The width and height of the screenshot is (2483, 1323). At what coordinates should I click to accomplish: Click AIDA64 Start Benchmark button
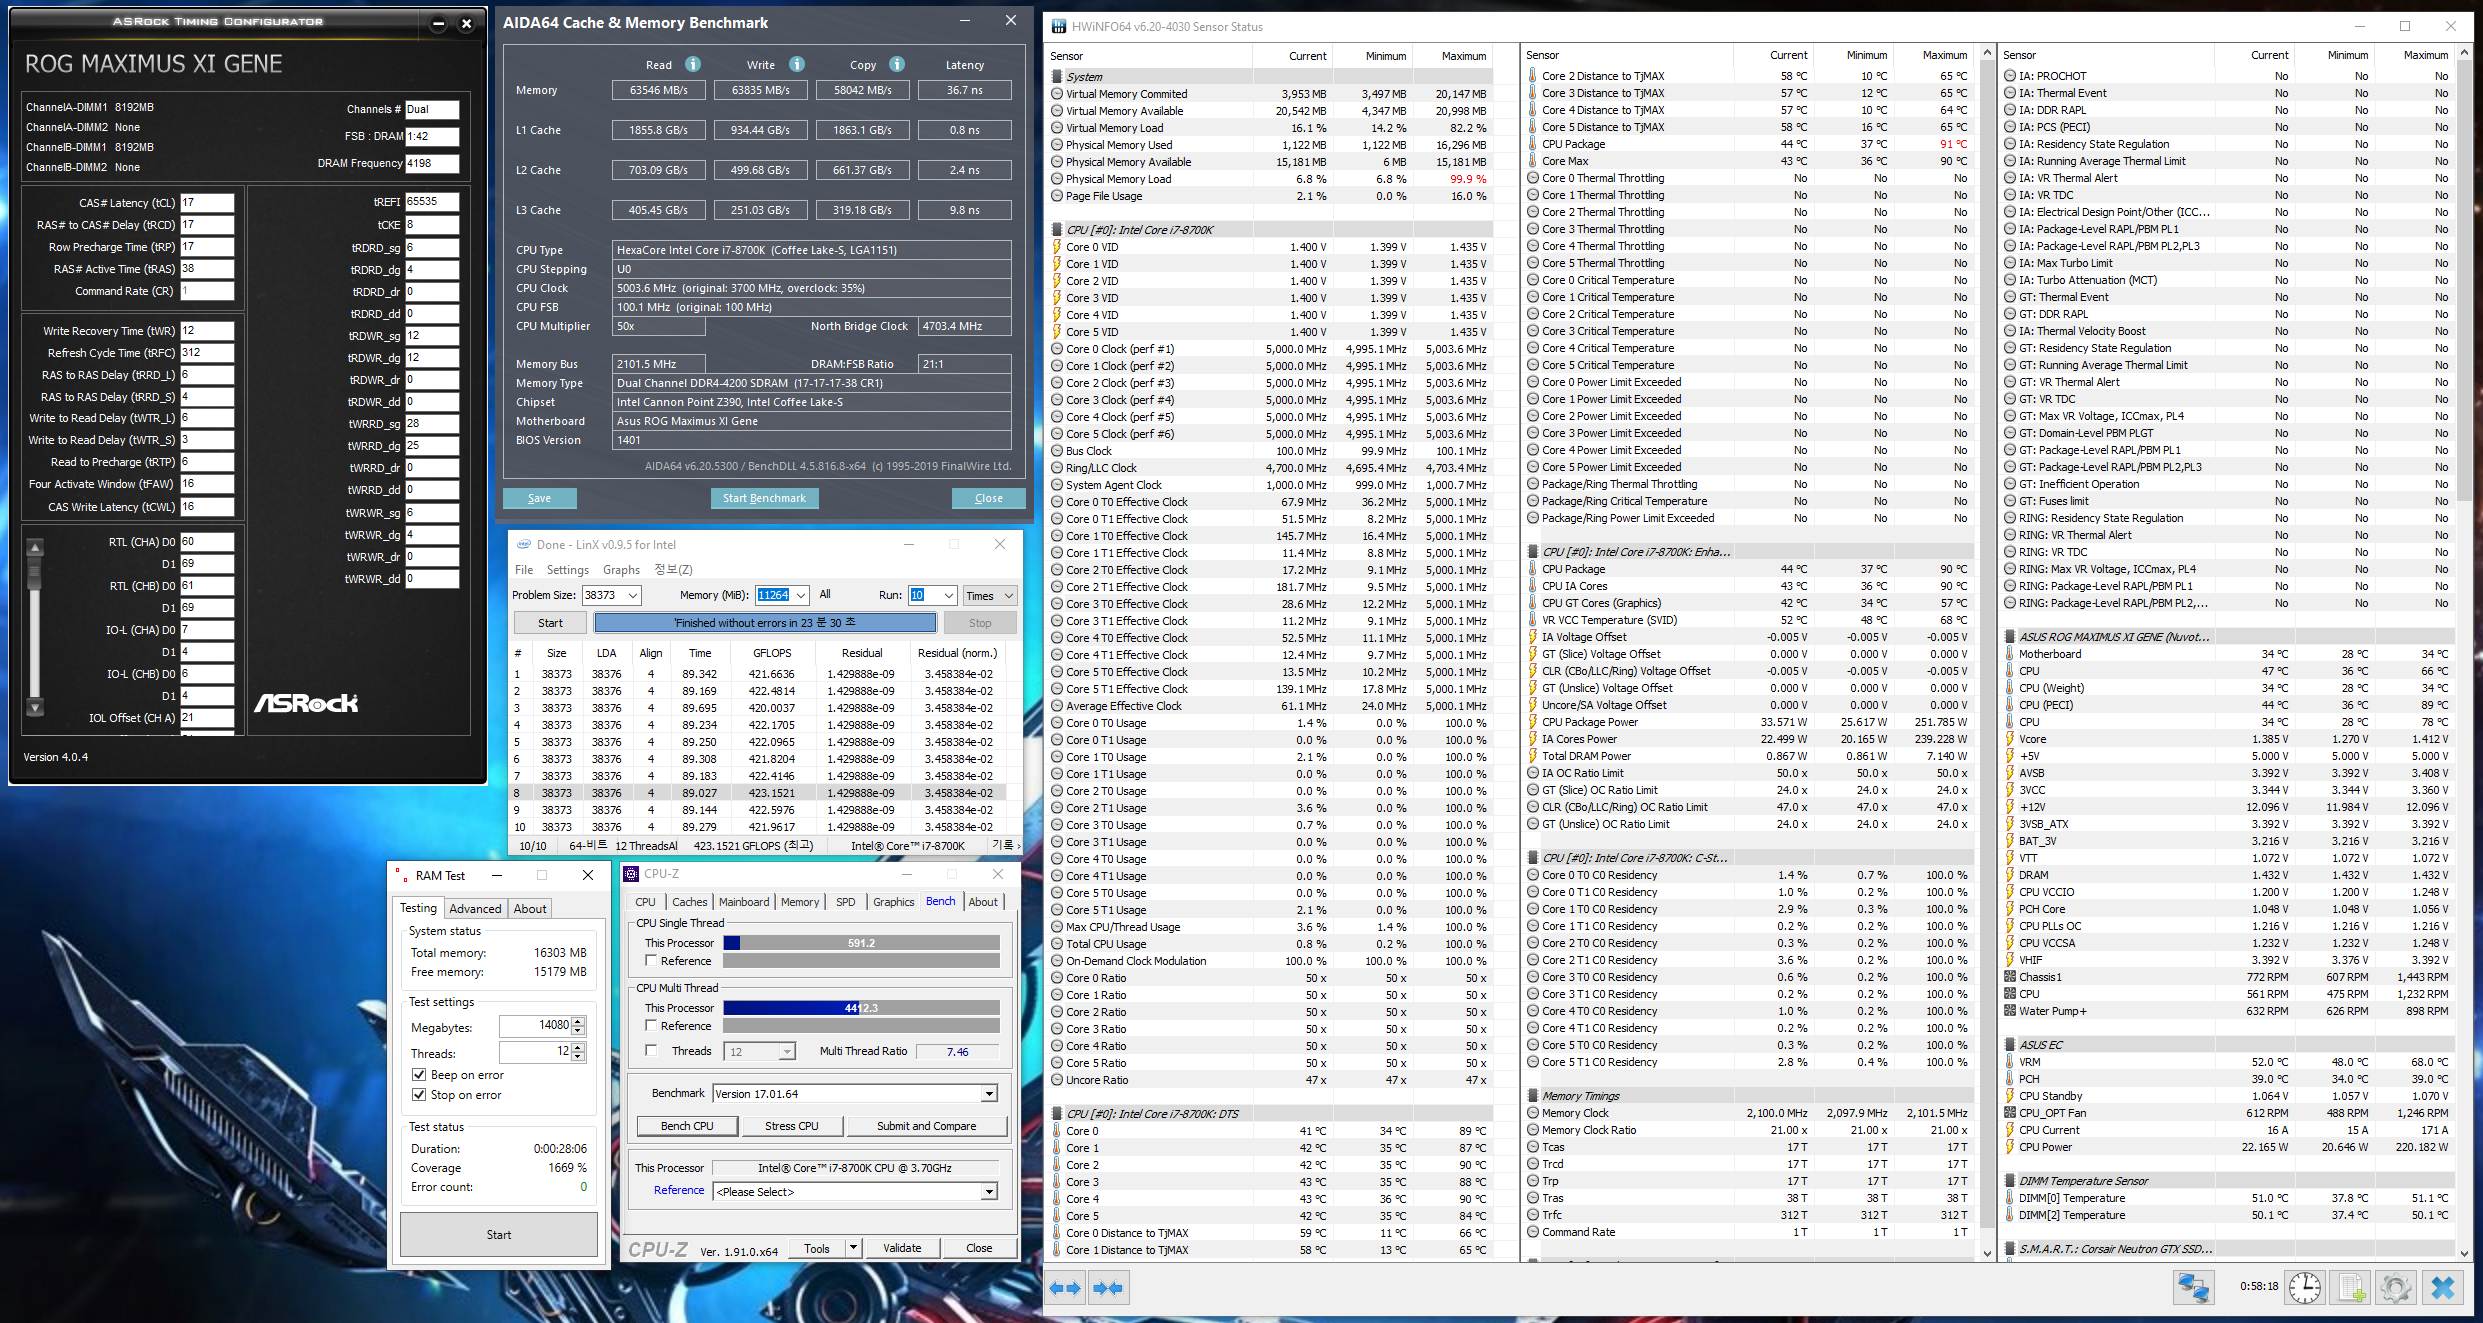[x=764, y=498]
